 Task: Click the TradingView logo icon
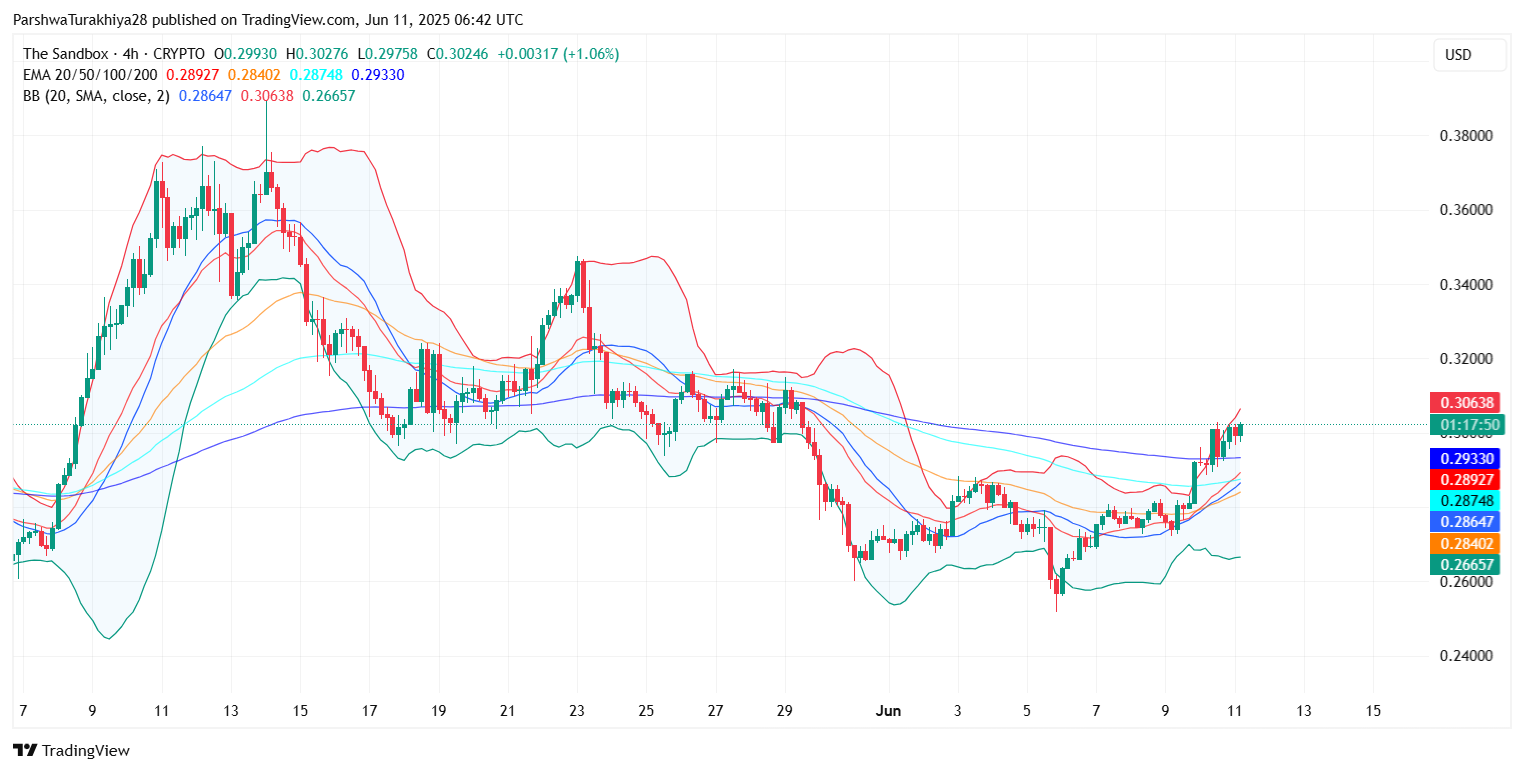(x=24, y=751)
